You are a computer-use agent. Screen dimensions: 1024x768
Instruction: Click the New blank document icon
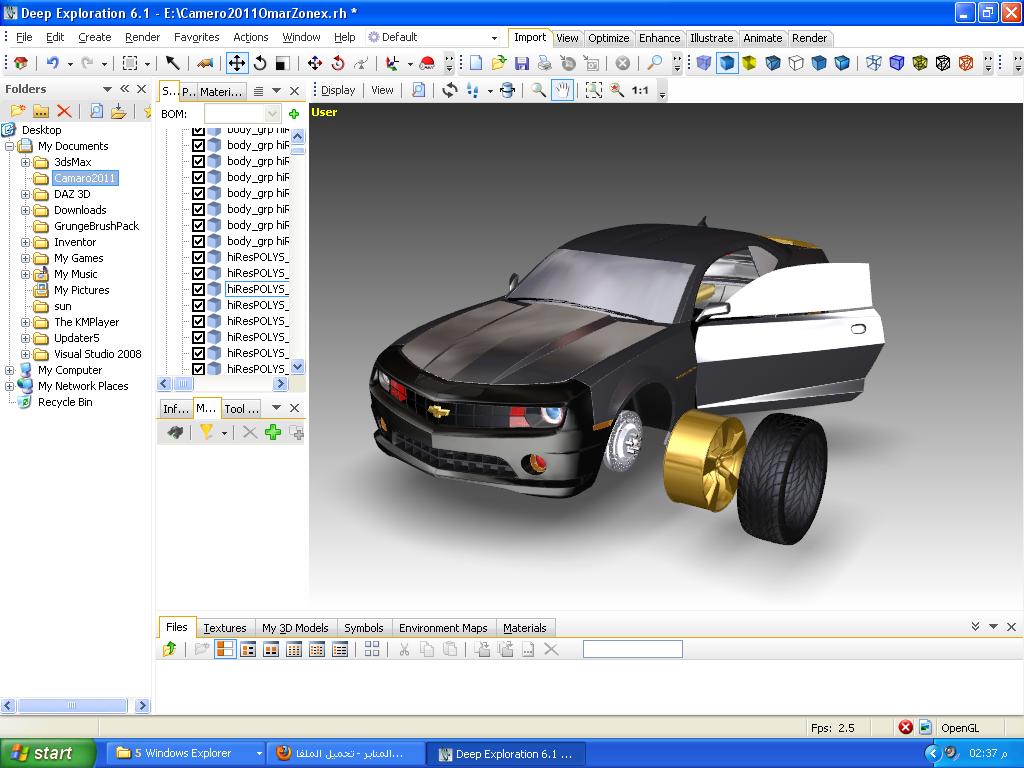click(476, 63)
